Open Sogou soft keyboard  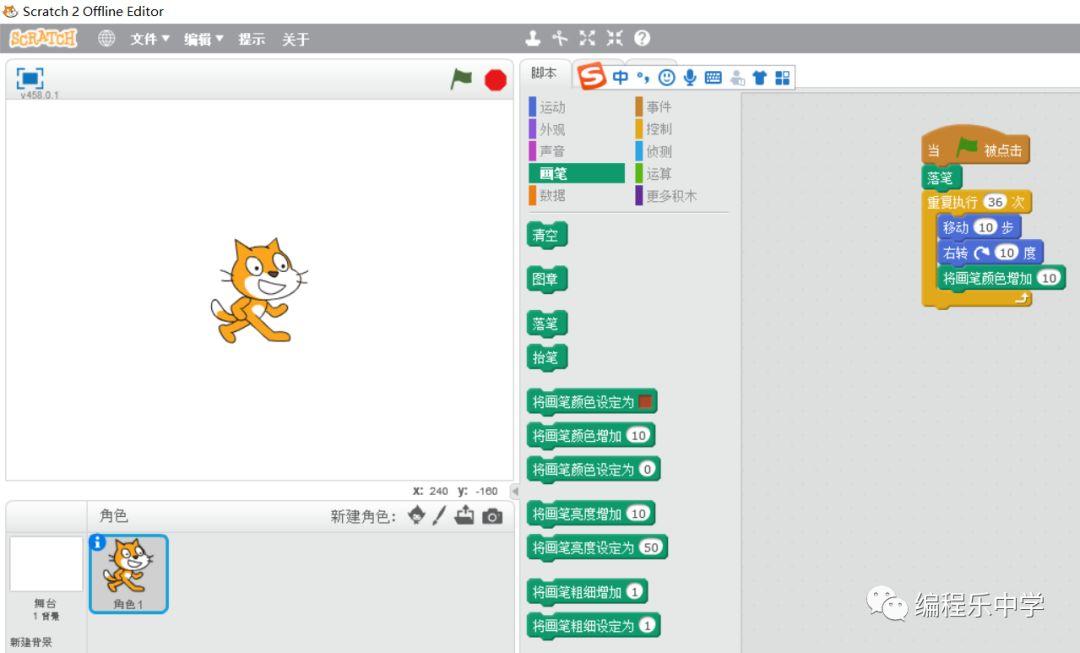[713, 77]
